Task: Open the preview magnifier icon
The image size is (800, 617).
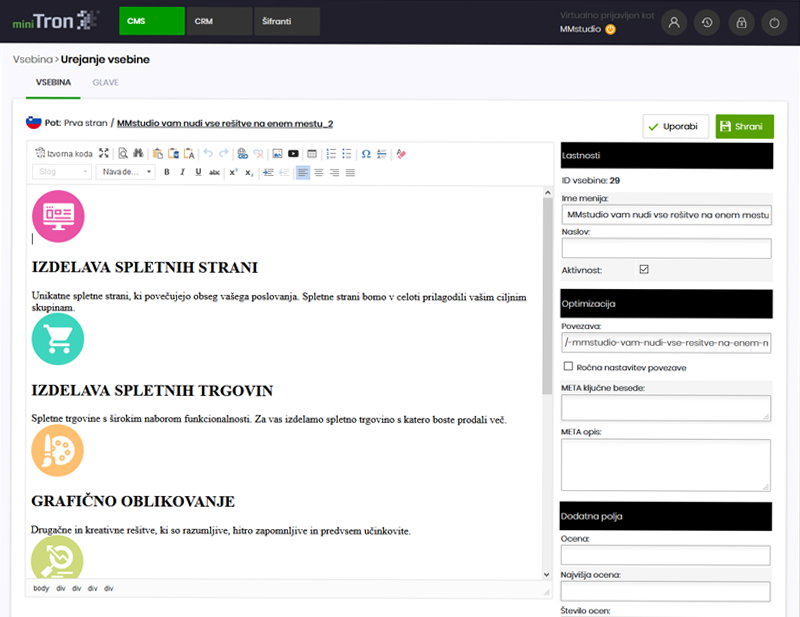Action: 123,153
